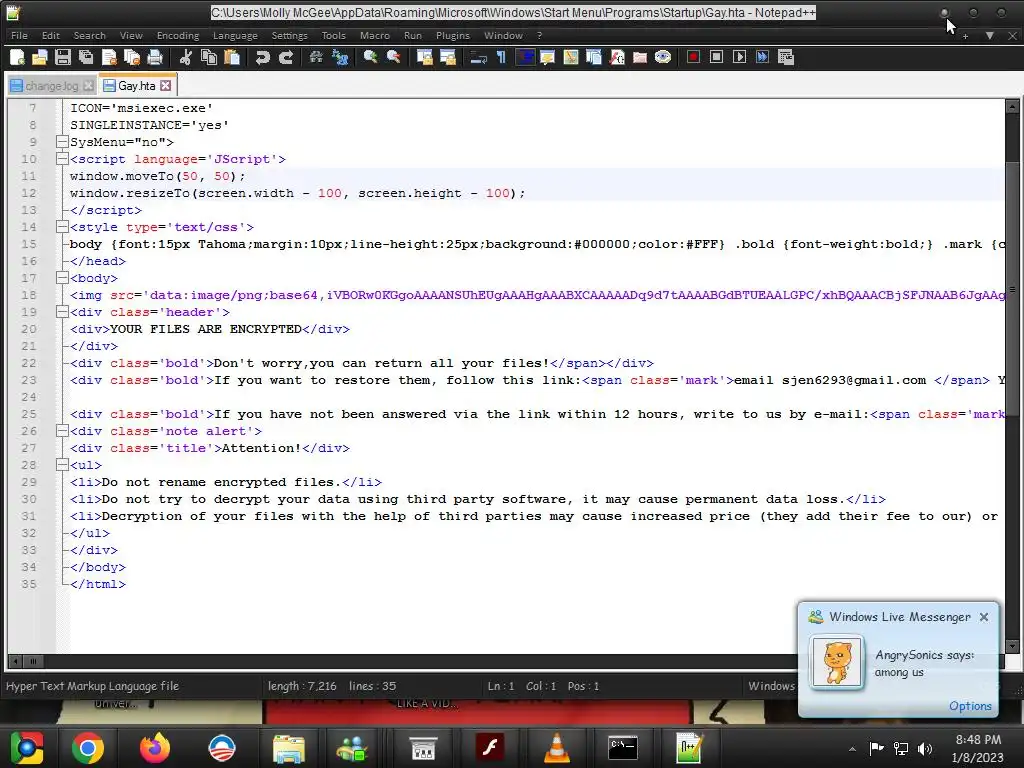Collapse the note alert div at line 26
Screen dimensions: 1024x768
(x=62, y=430)
